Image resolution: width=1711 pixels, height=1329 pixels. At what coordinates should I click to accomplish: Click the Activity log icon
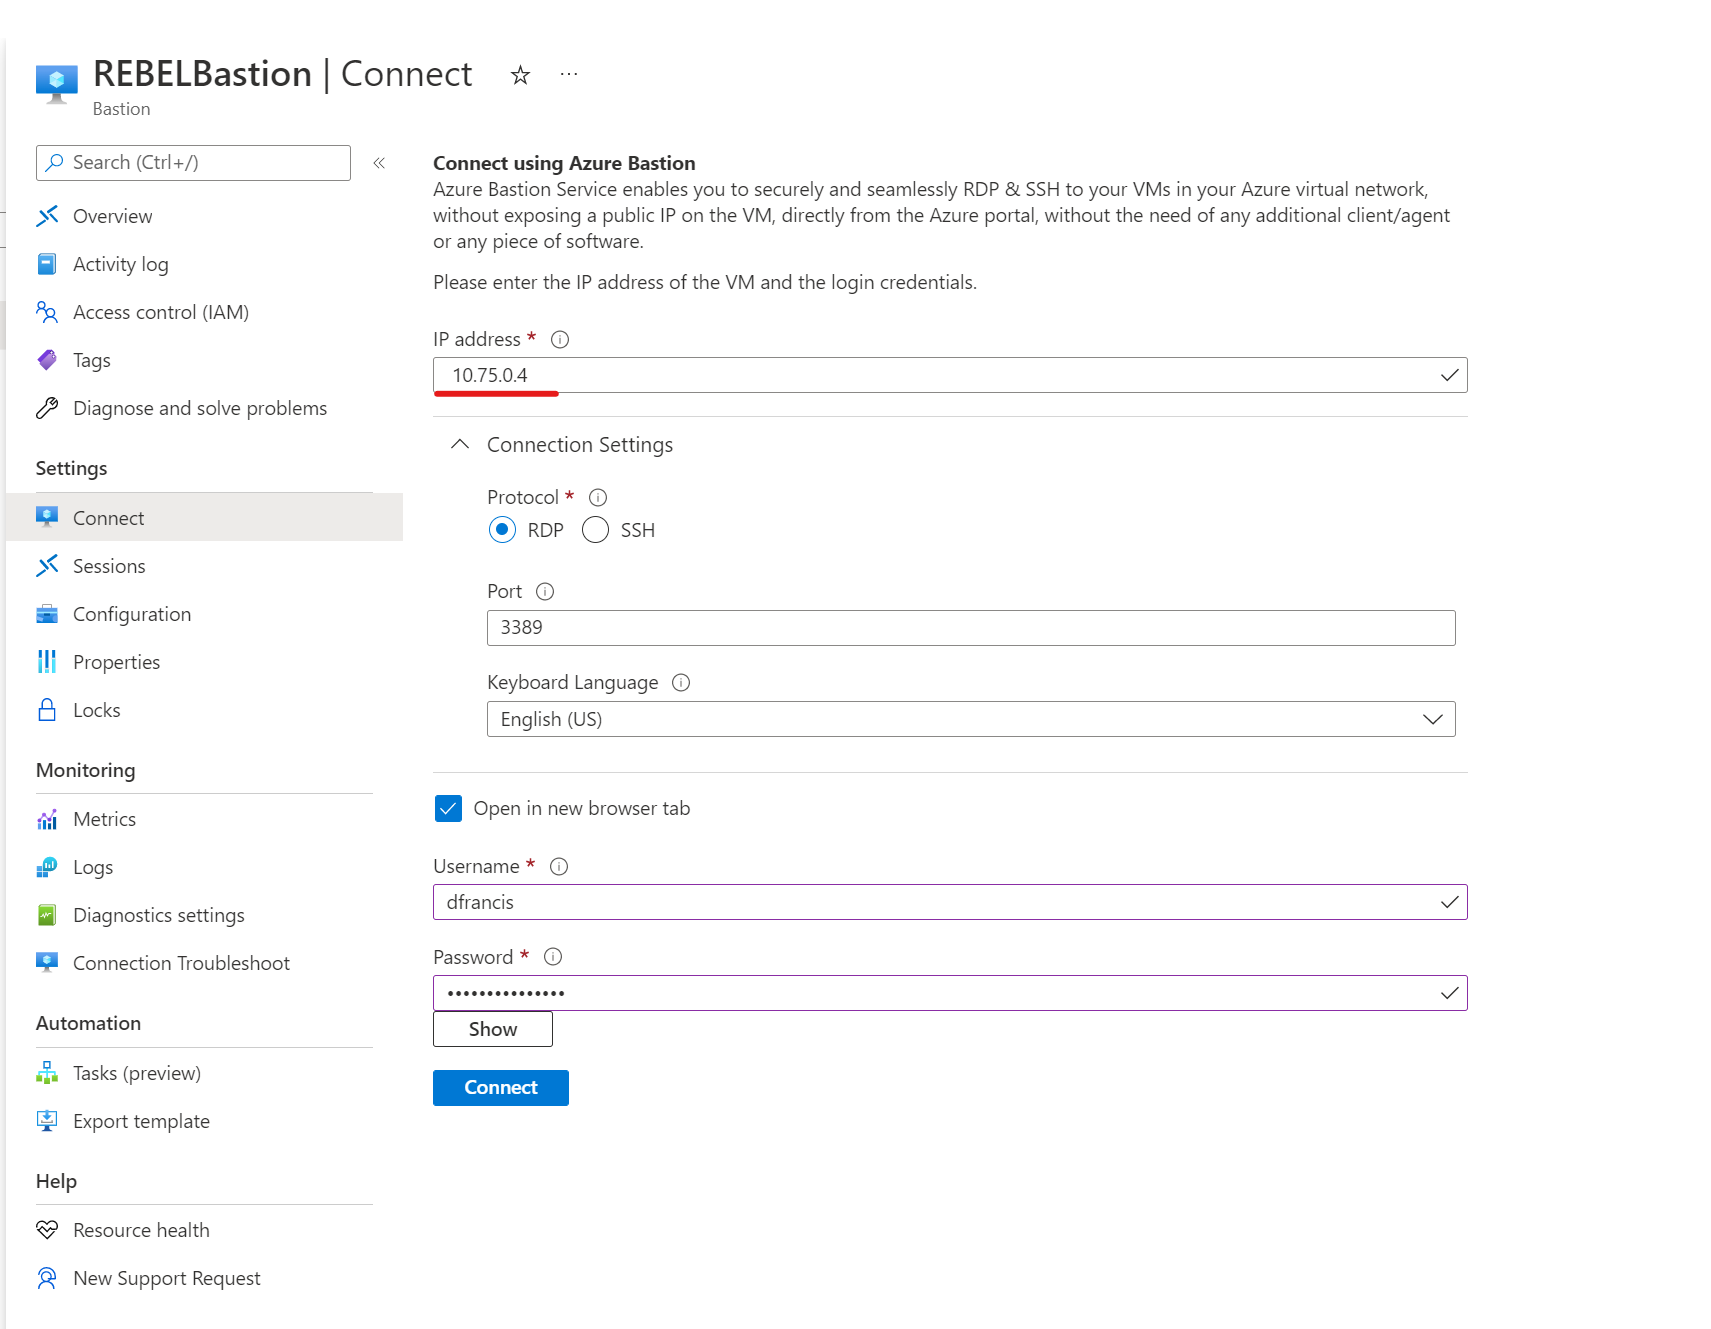(x=47, y=264)
